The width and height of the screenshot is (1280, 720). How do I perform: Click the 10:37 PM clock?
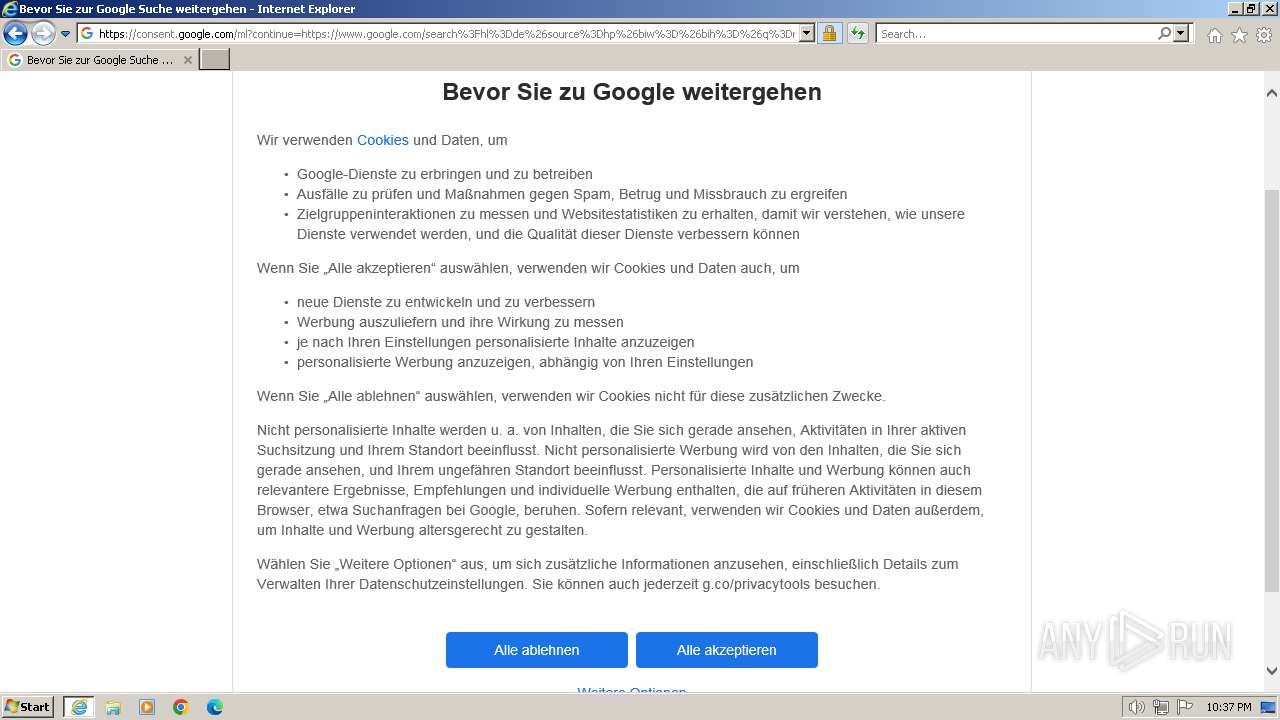1229,707
